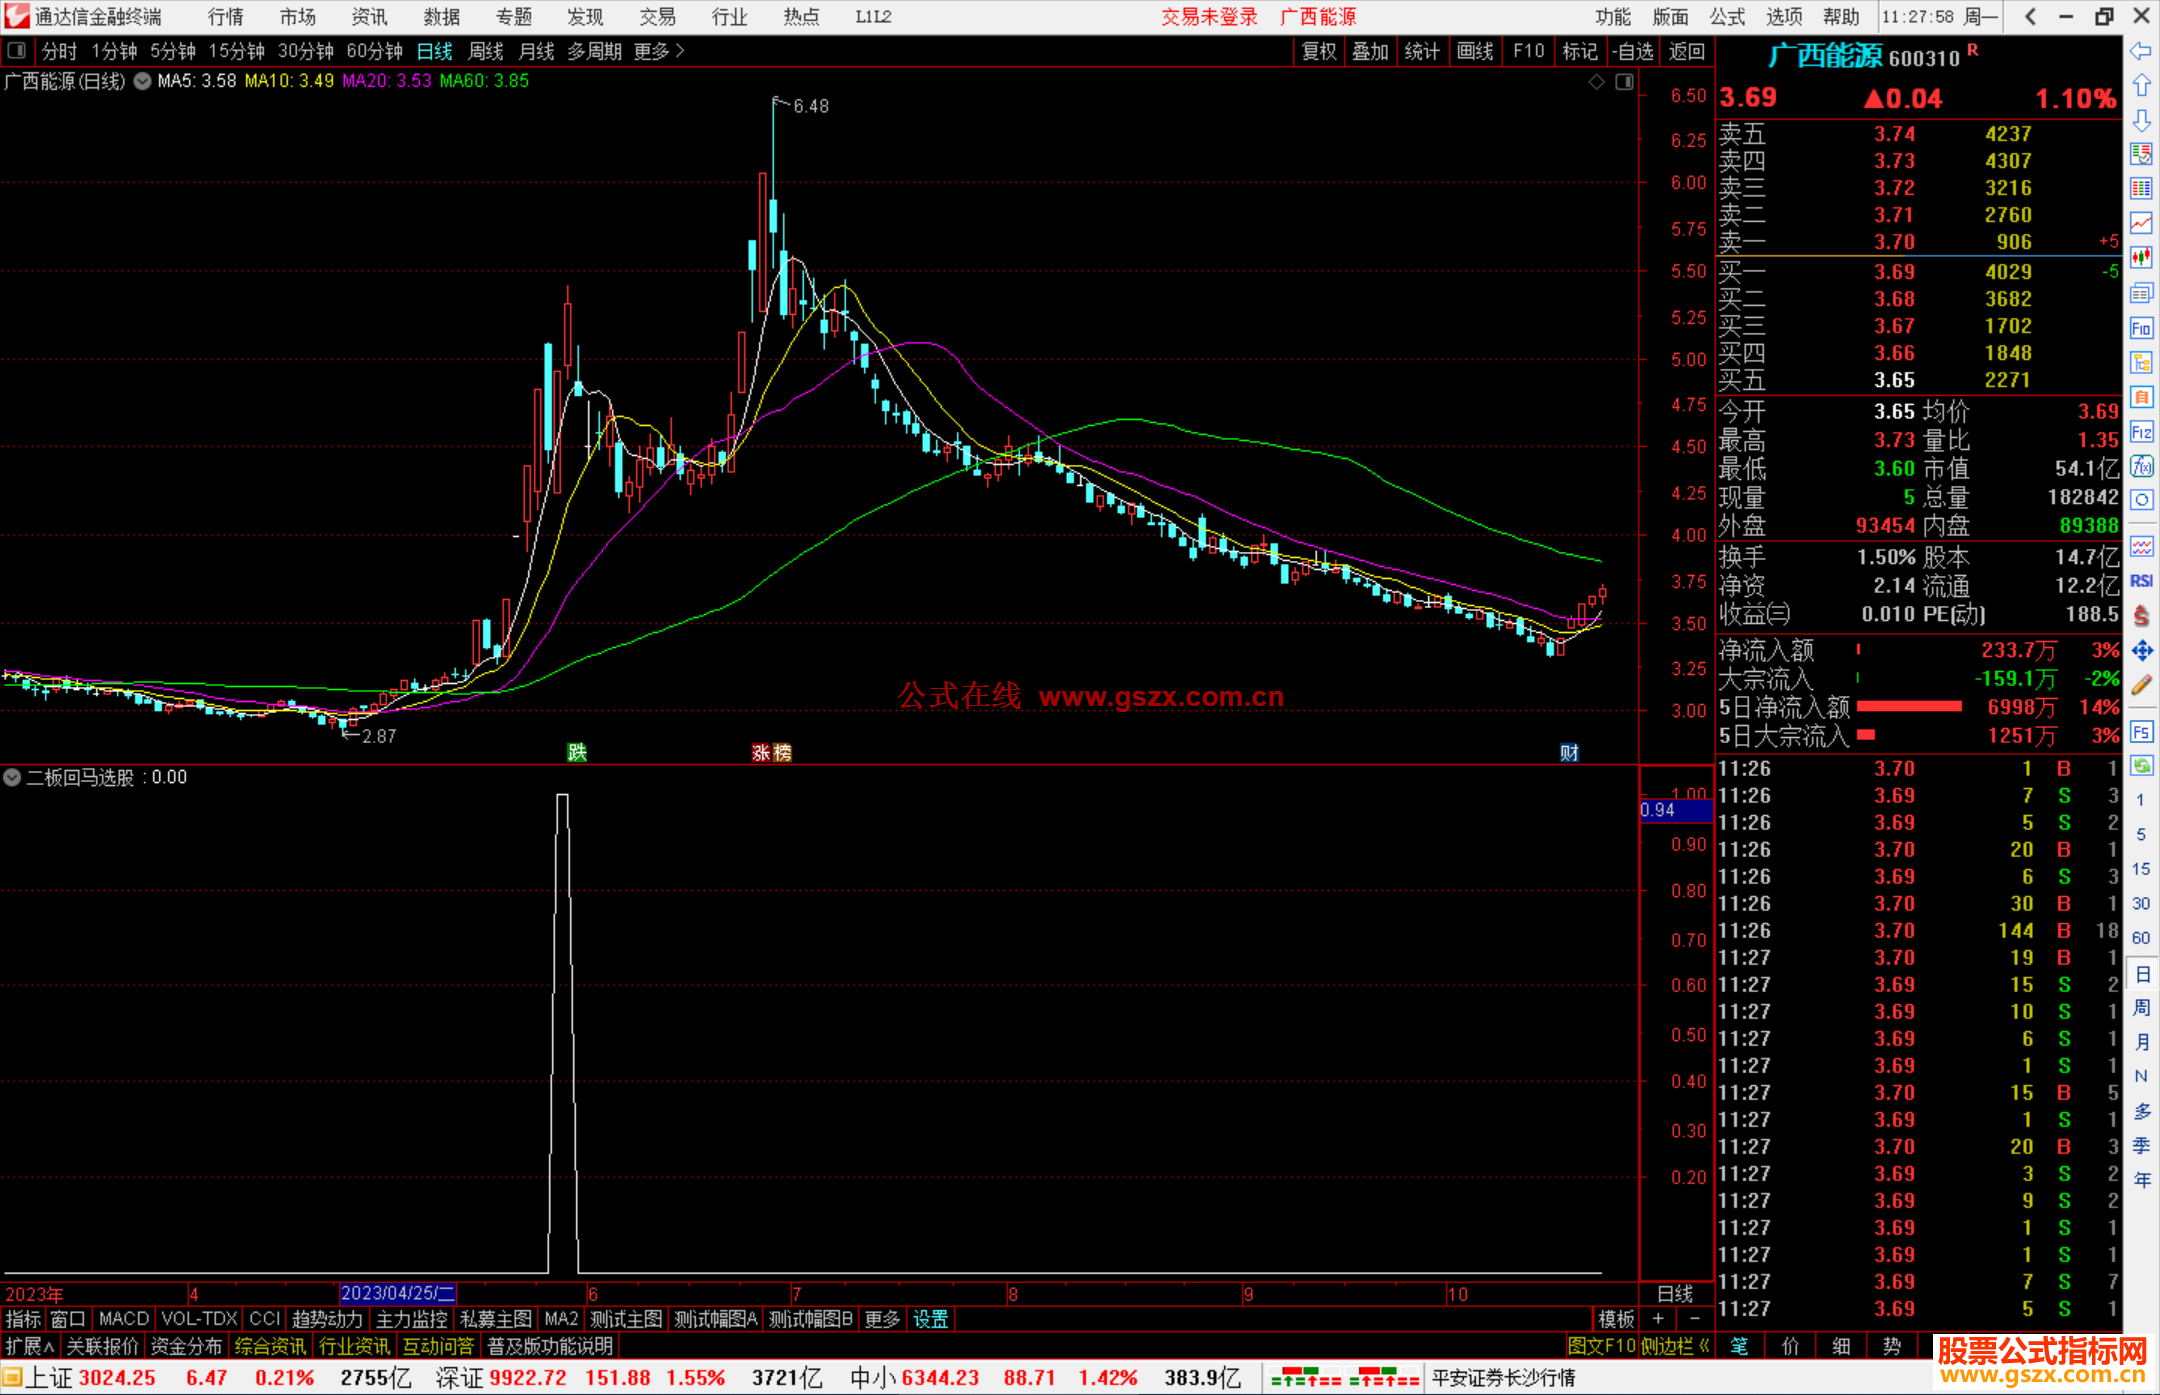Click the 复权 button
Screen dimensions: 2160x1395
[x=1318, y=51]
